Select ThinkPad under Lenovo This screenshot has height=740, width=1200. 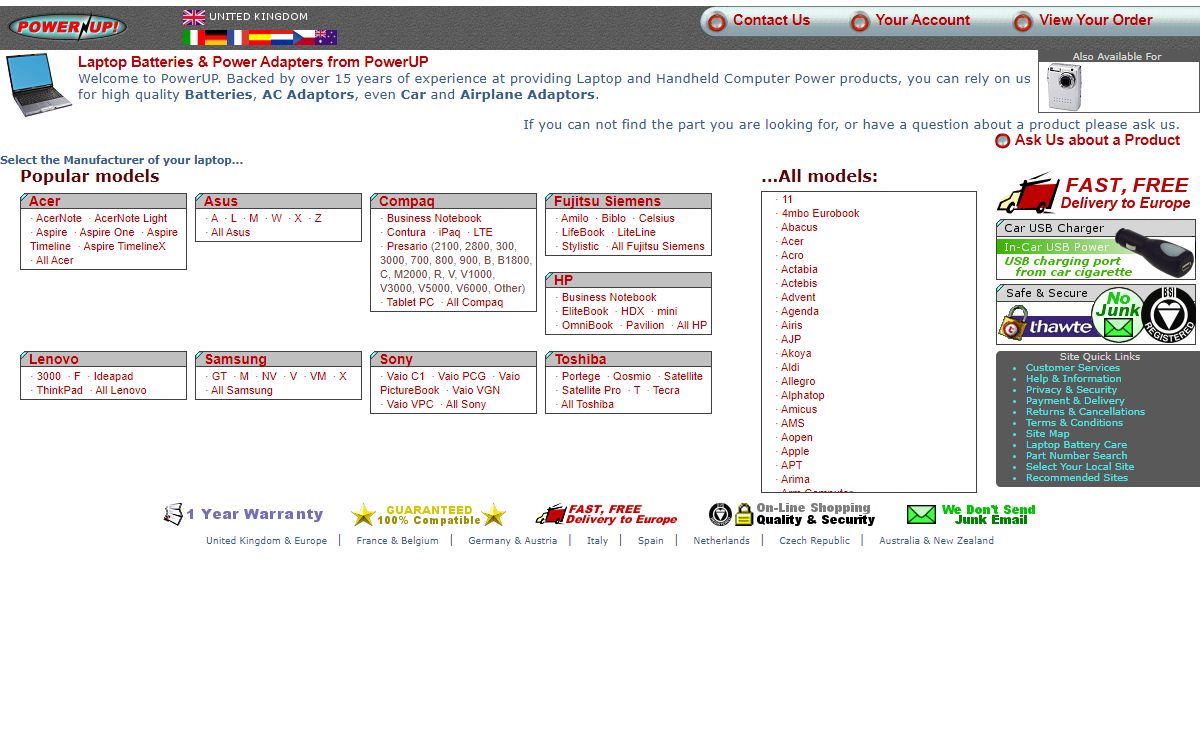[60, 390]
